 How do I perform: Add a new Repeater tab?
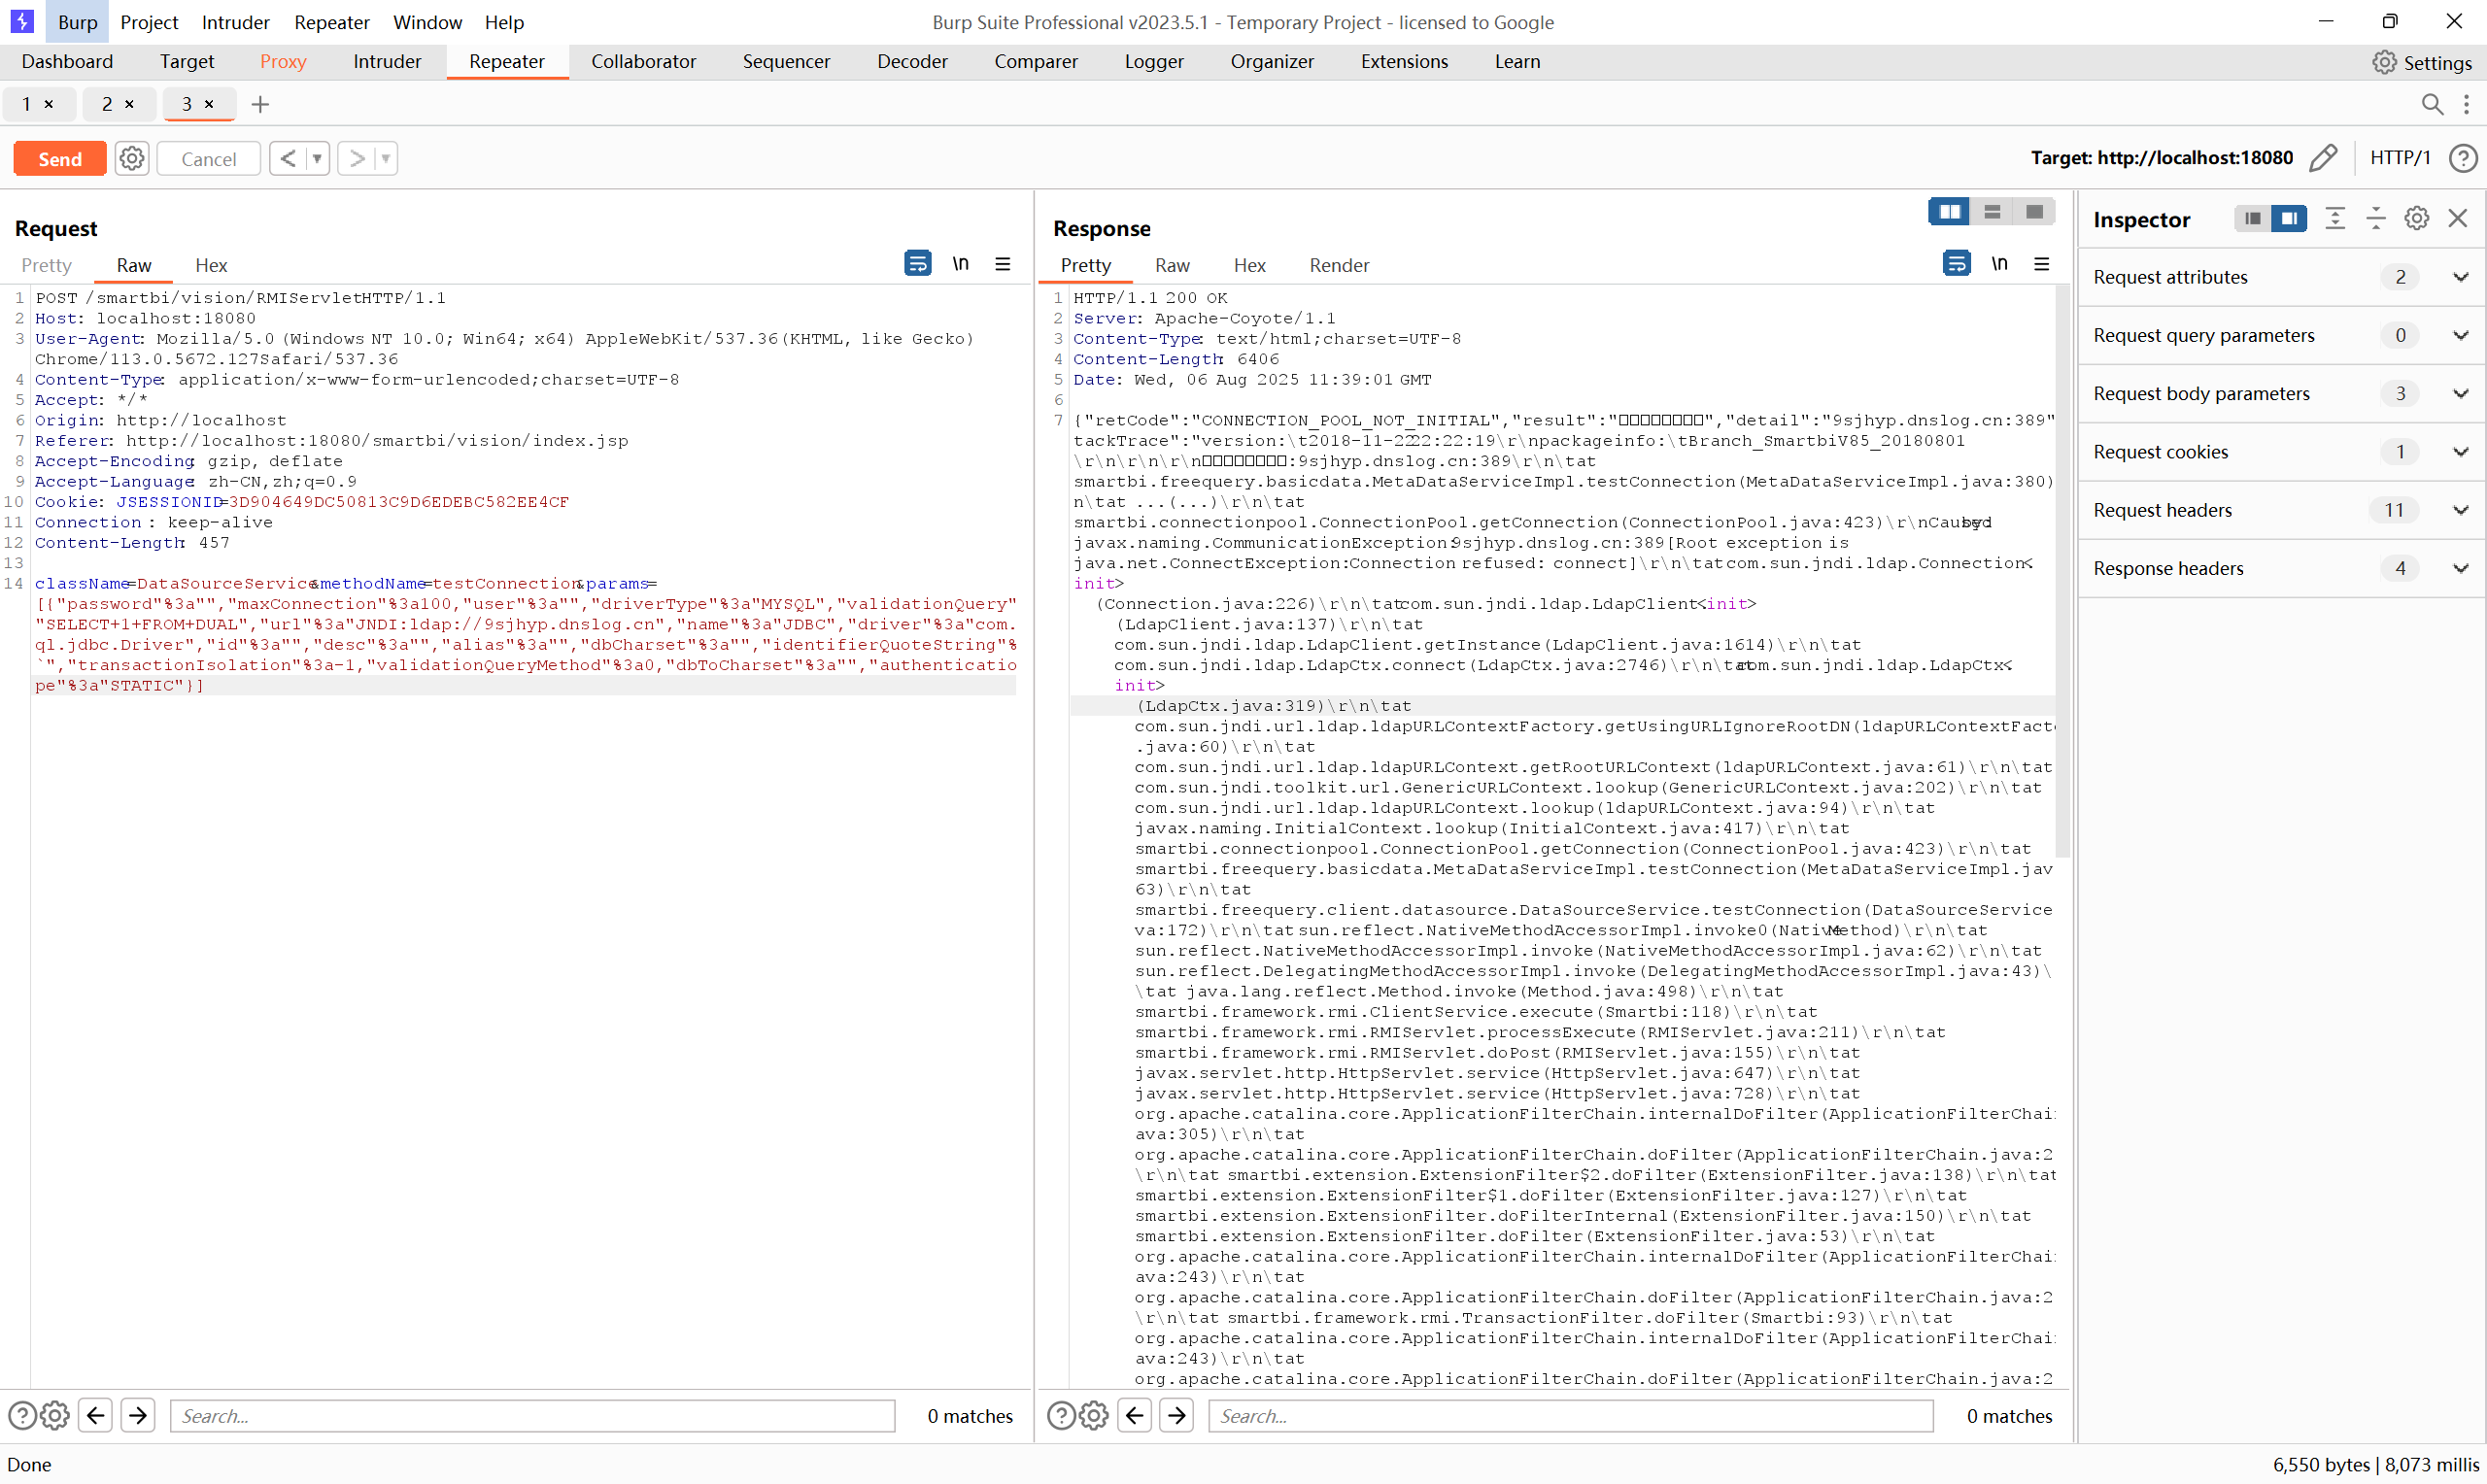[x=260, y=104]
